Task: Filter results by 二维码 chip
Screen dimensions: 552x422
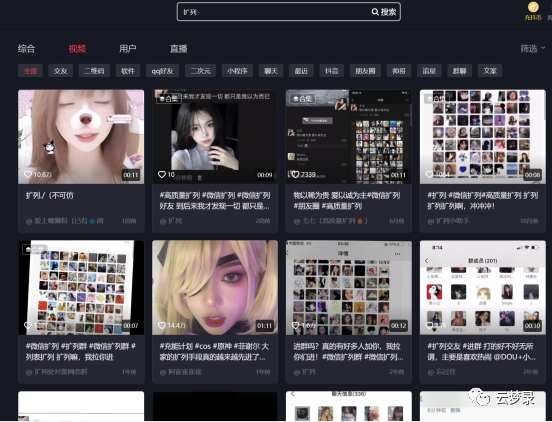Action: (94, 71)
